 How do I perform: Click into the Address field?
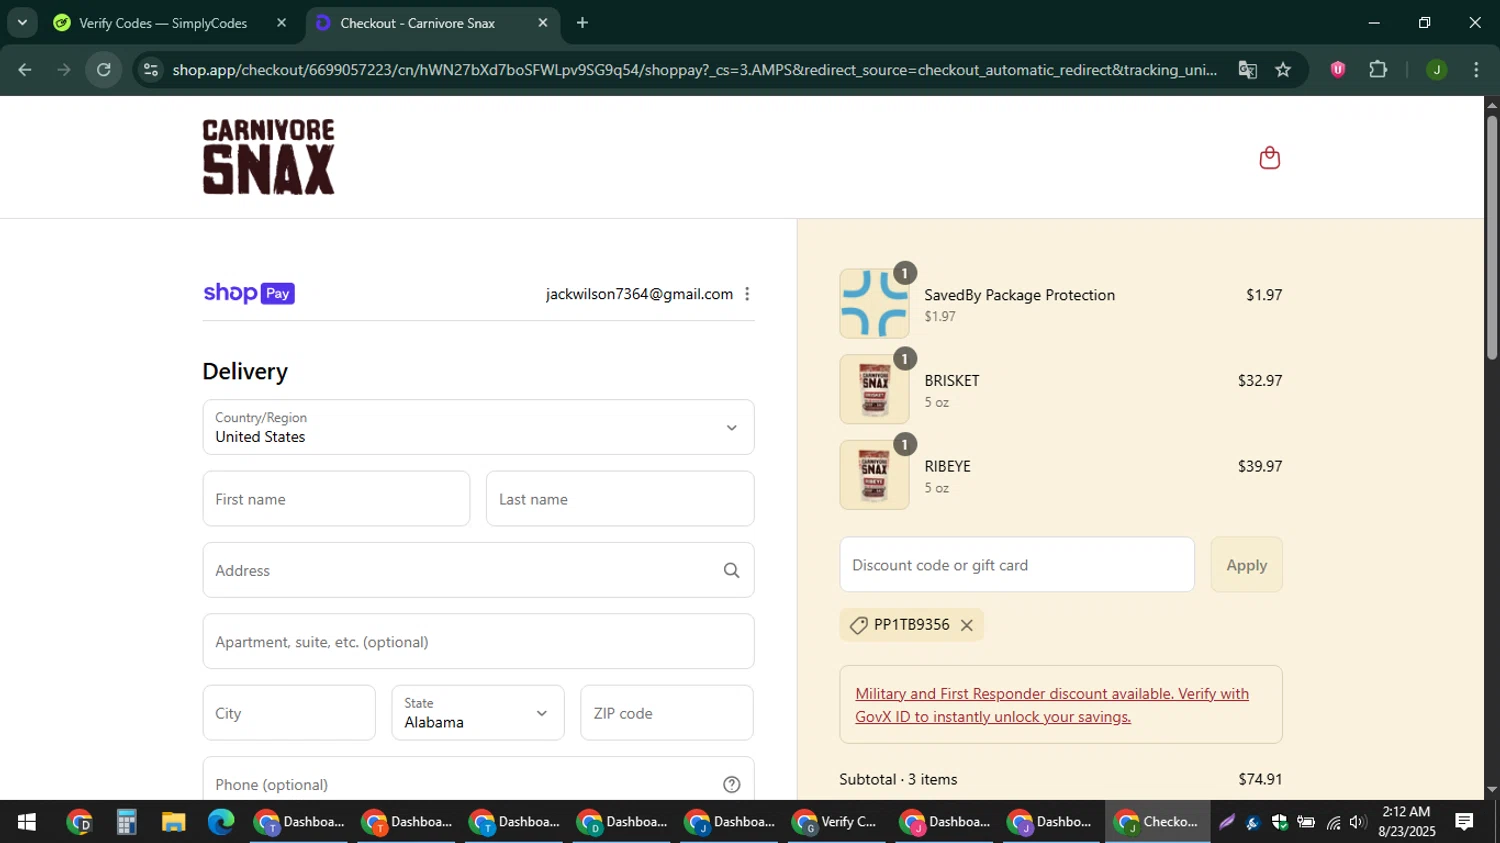[x=478, y=570]
